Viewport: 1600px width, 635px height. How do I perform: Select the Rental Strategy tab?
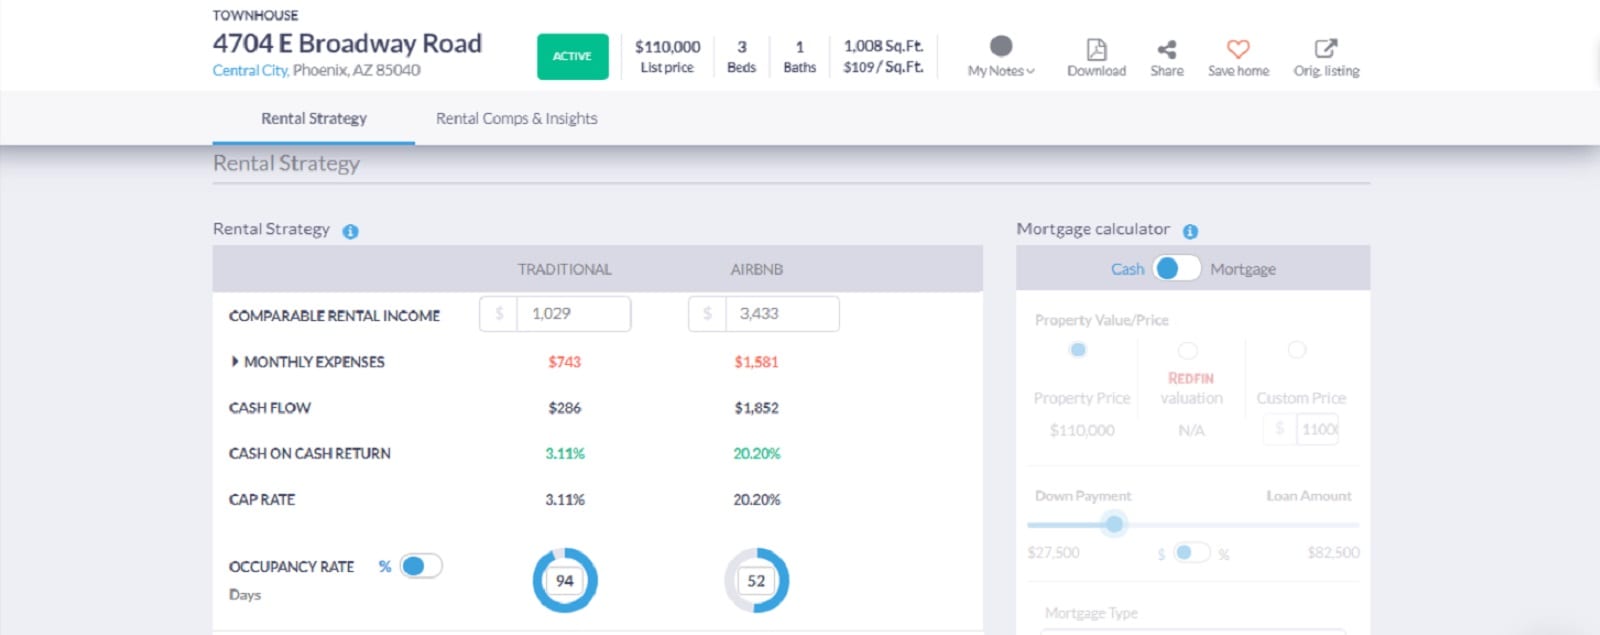(x=313, y=118)
